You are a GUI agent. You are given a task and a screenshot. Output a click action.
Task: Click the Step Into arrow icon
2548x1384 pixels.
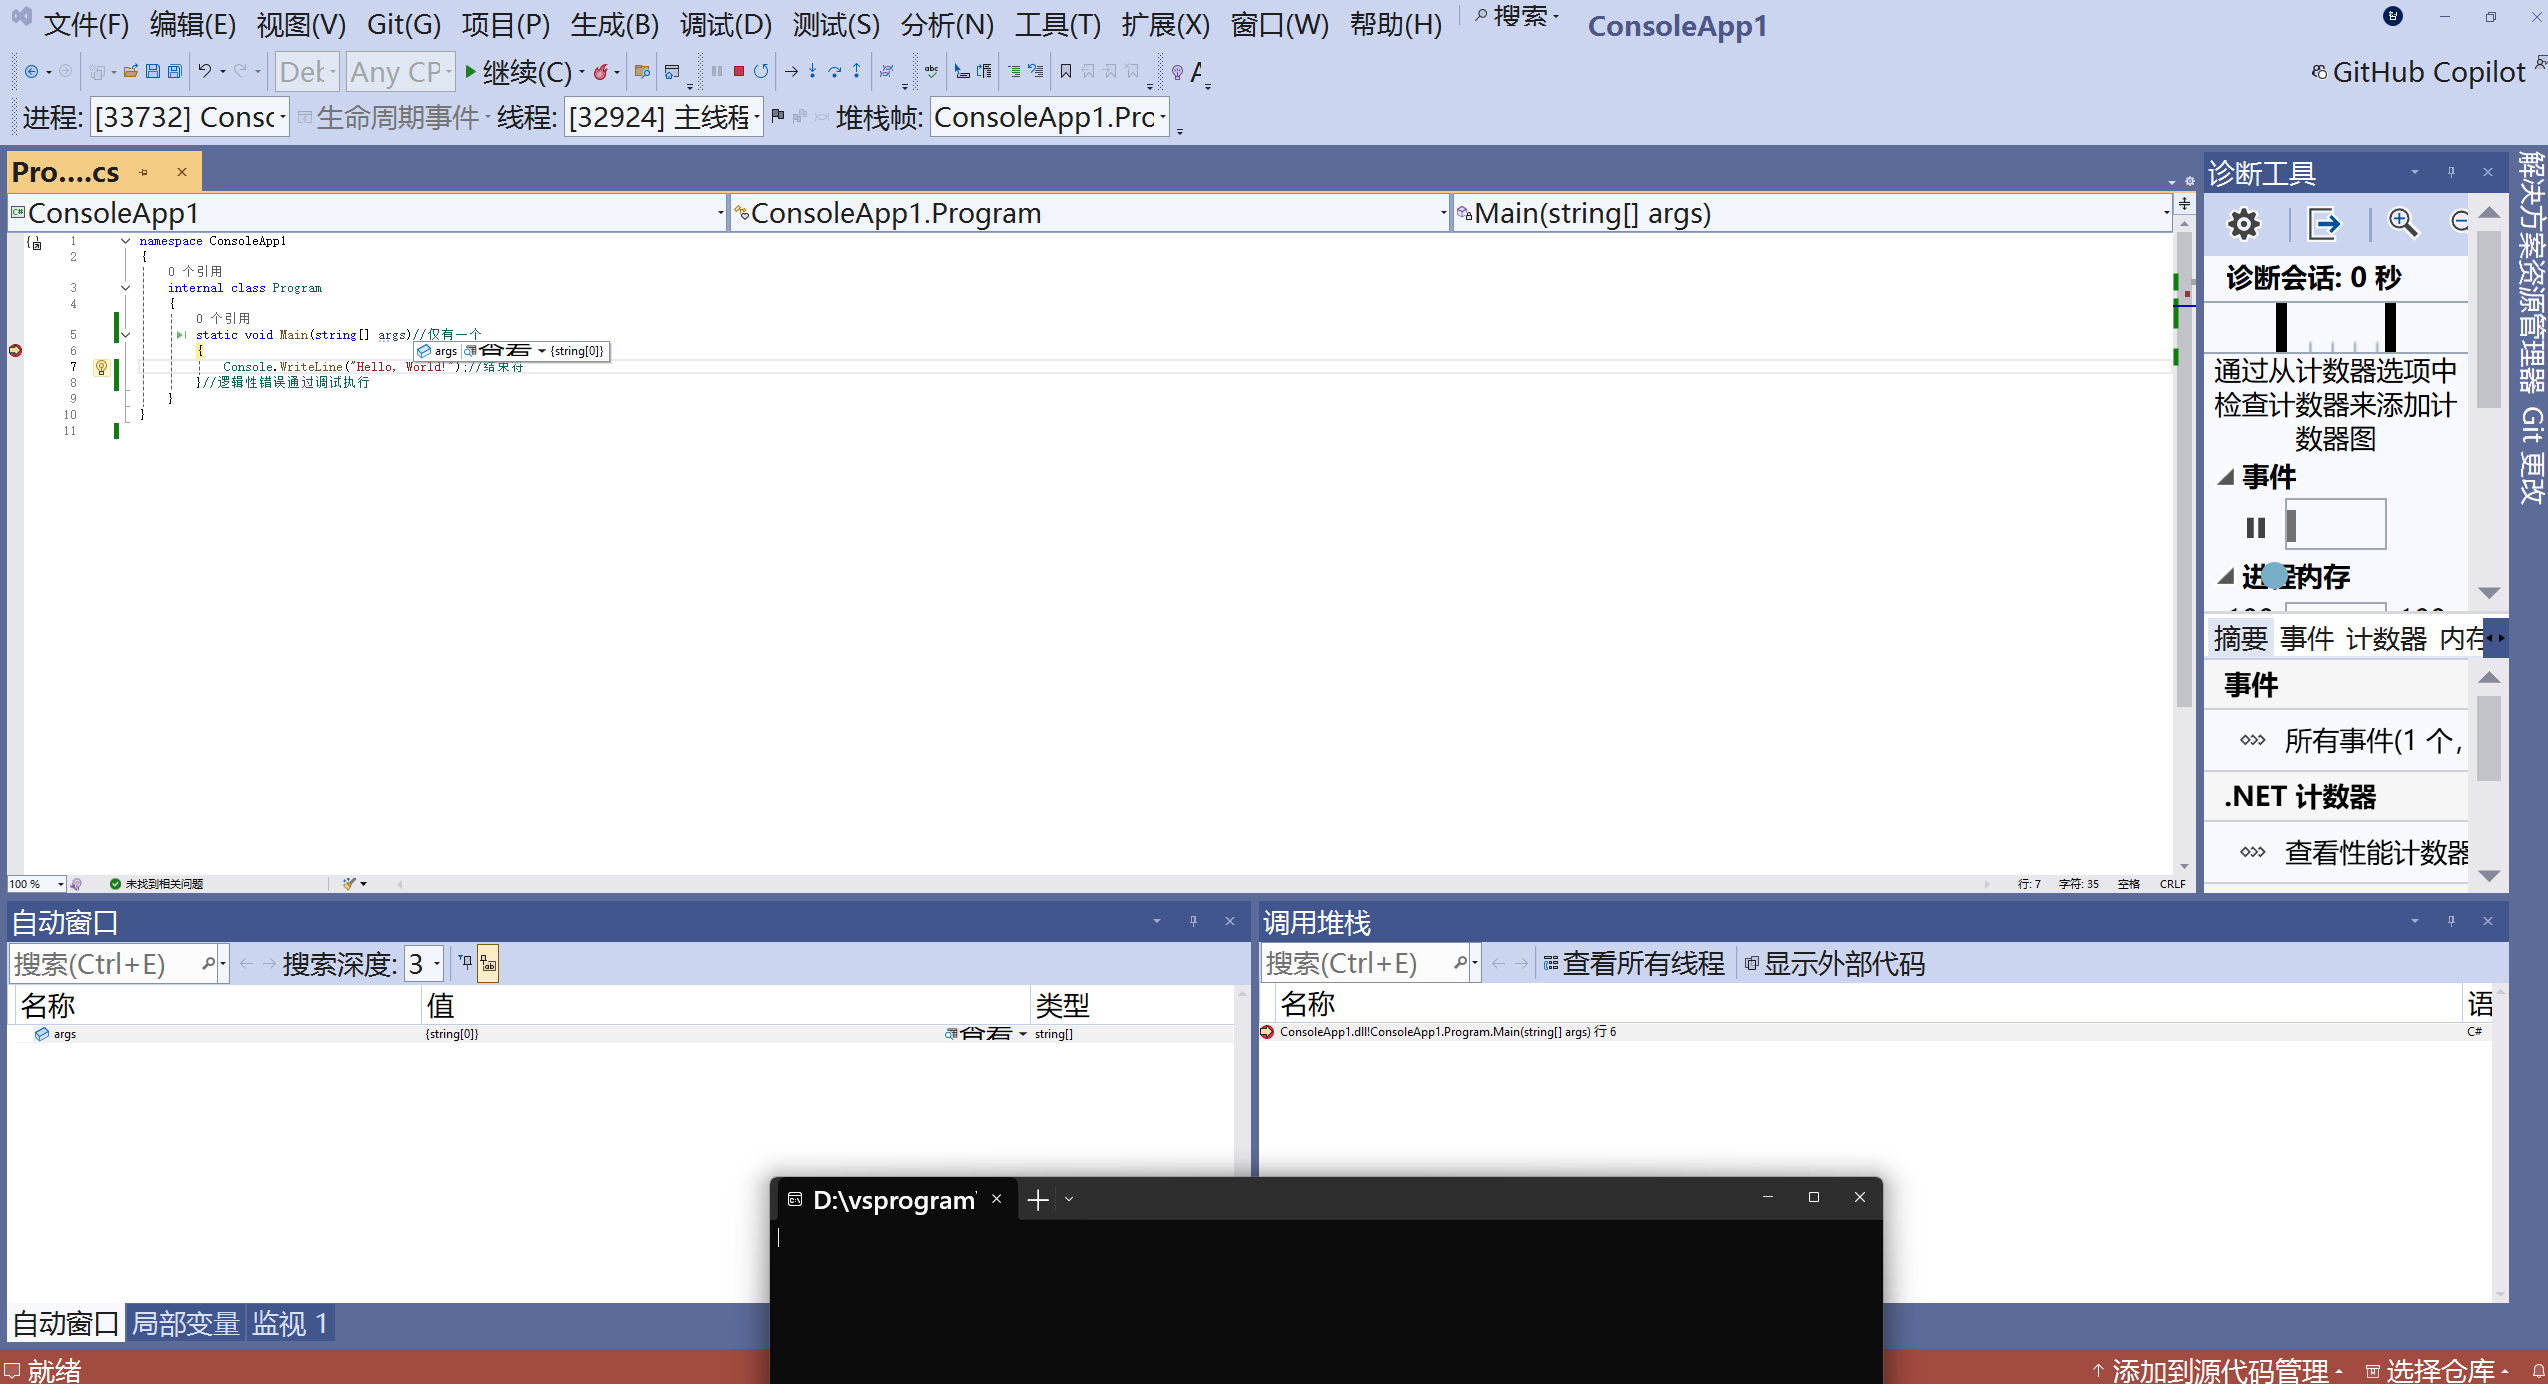[x=812, y=71]
